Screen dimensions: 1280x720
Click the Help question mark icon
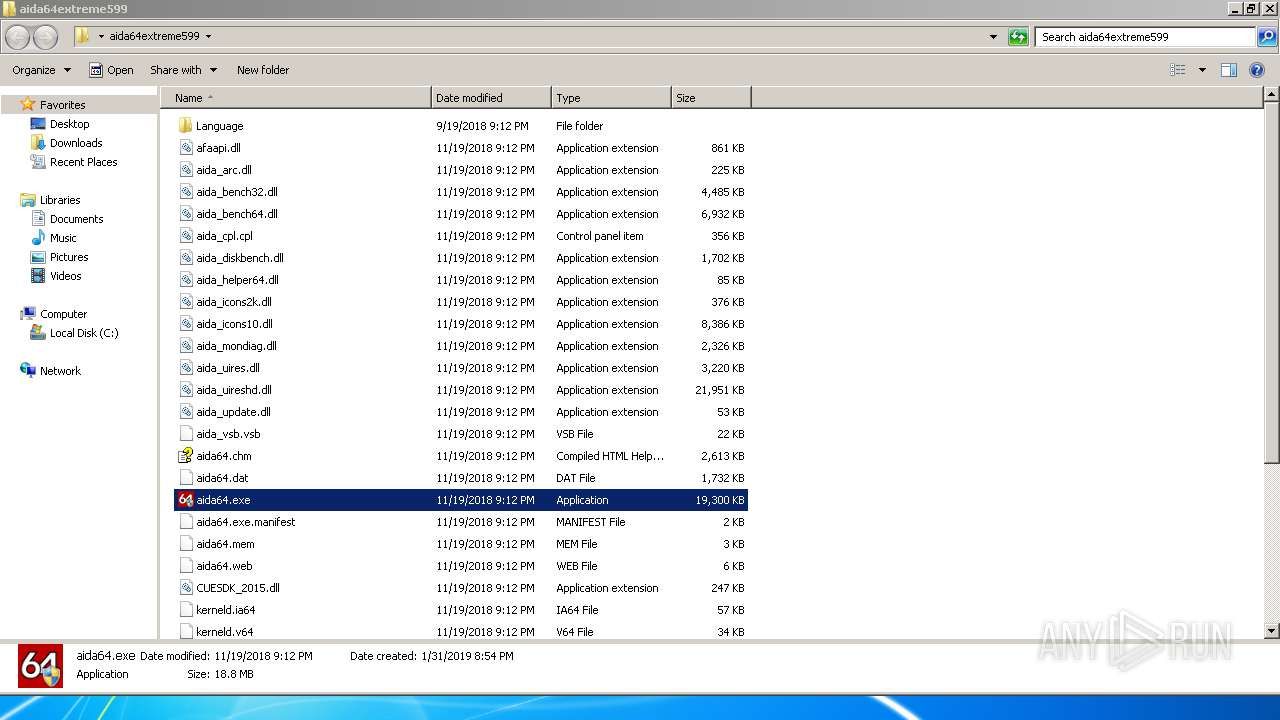coord(1257,70)
